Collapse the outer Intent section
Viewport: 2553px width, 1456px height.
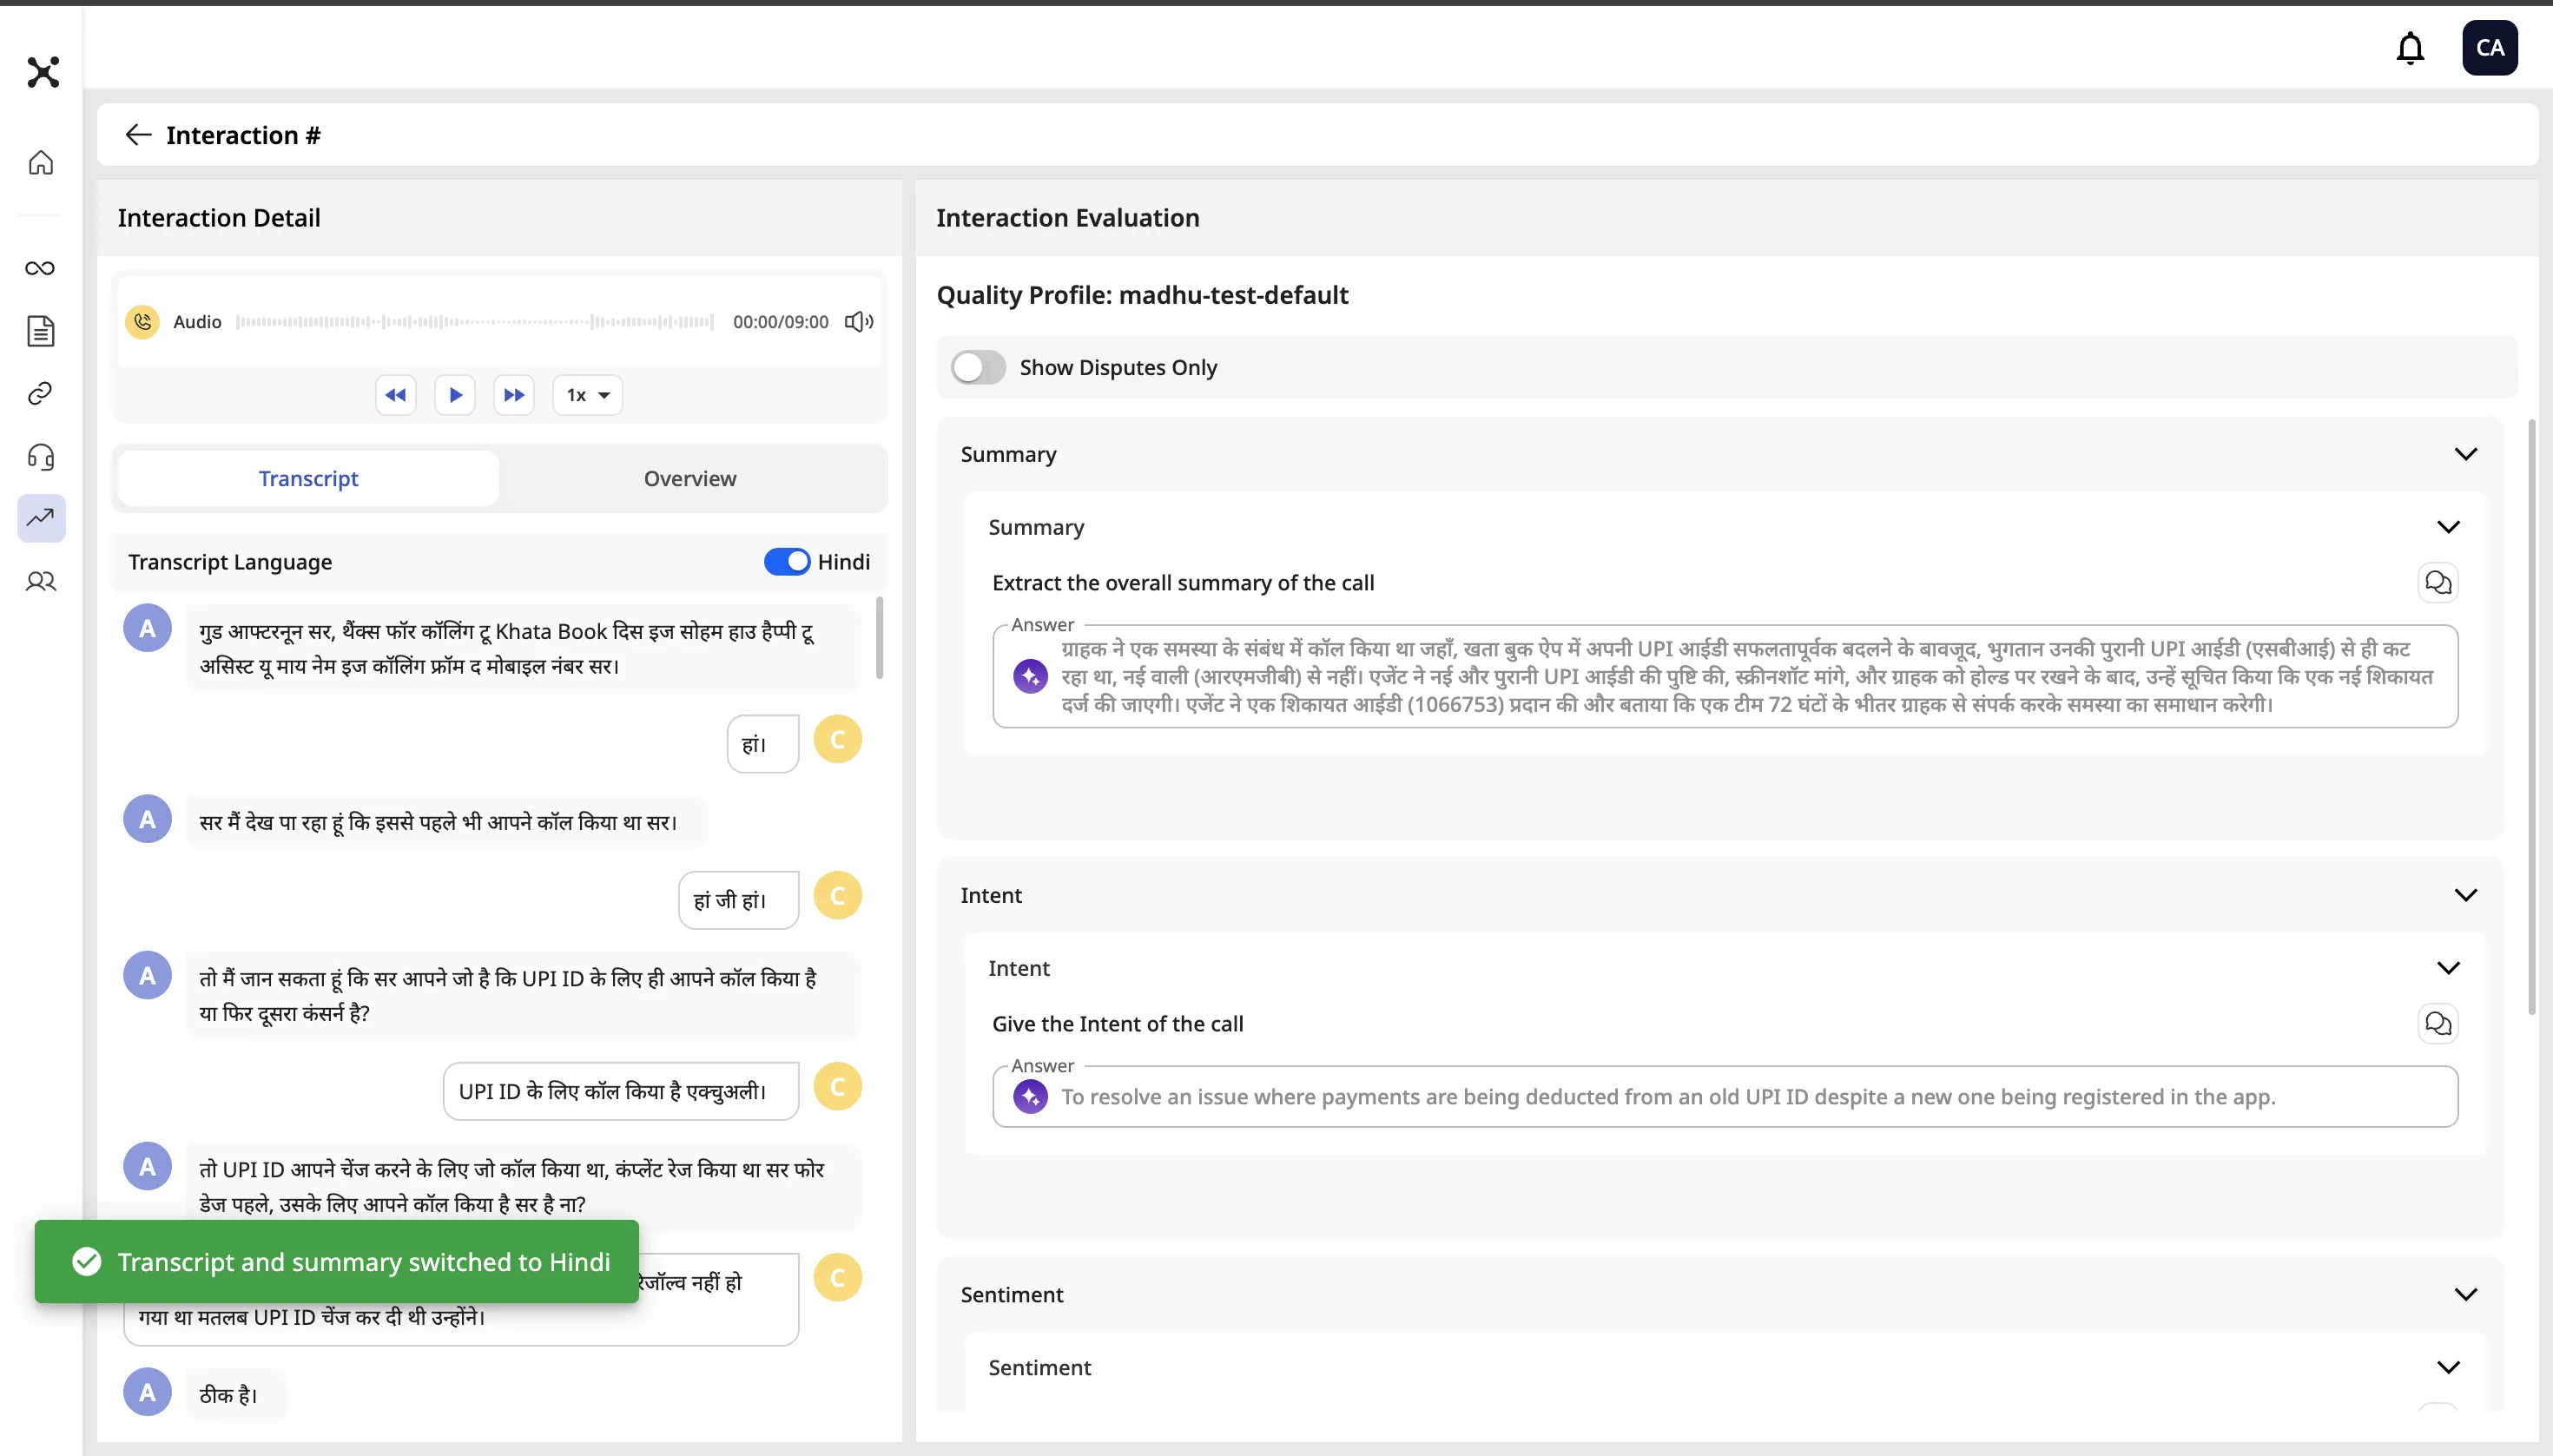coord(2466,895)
